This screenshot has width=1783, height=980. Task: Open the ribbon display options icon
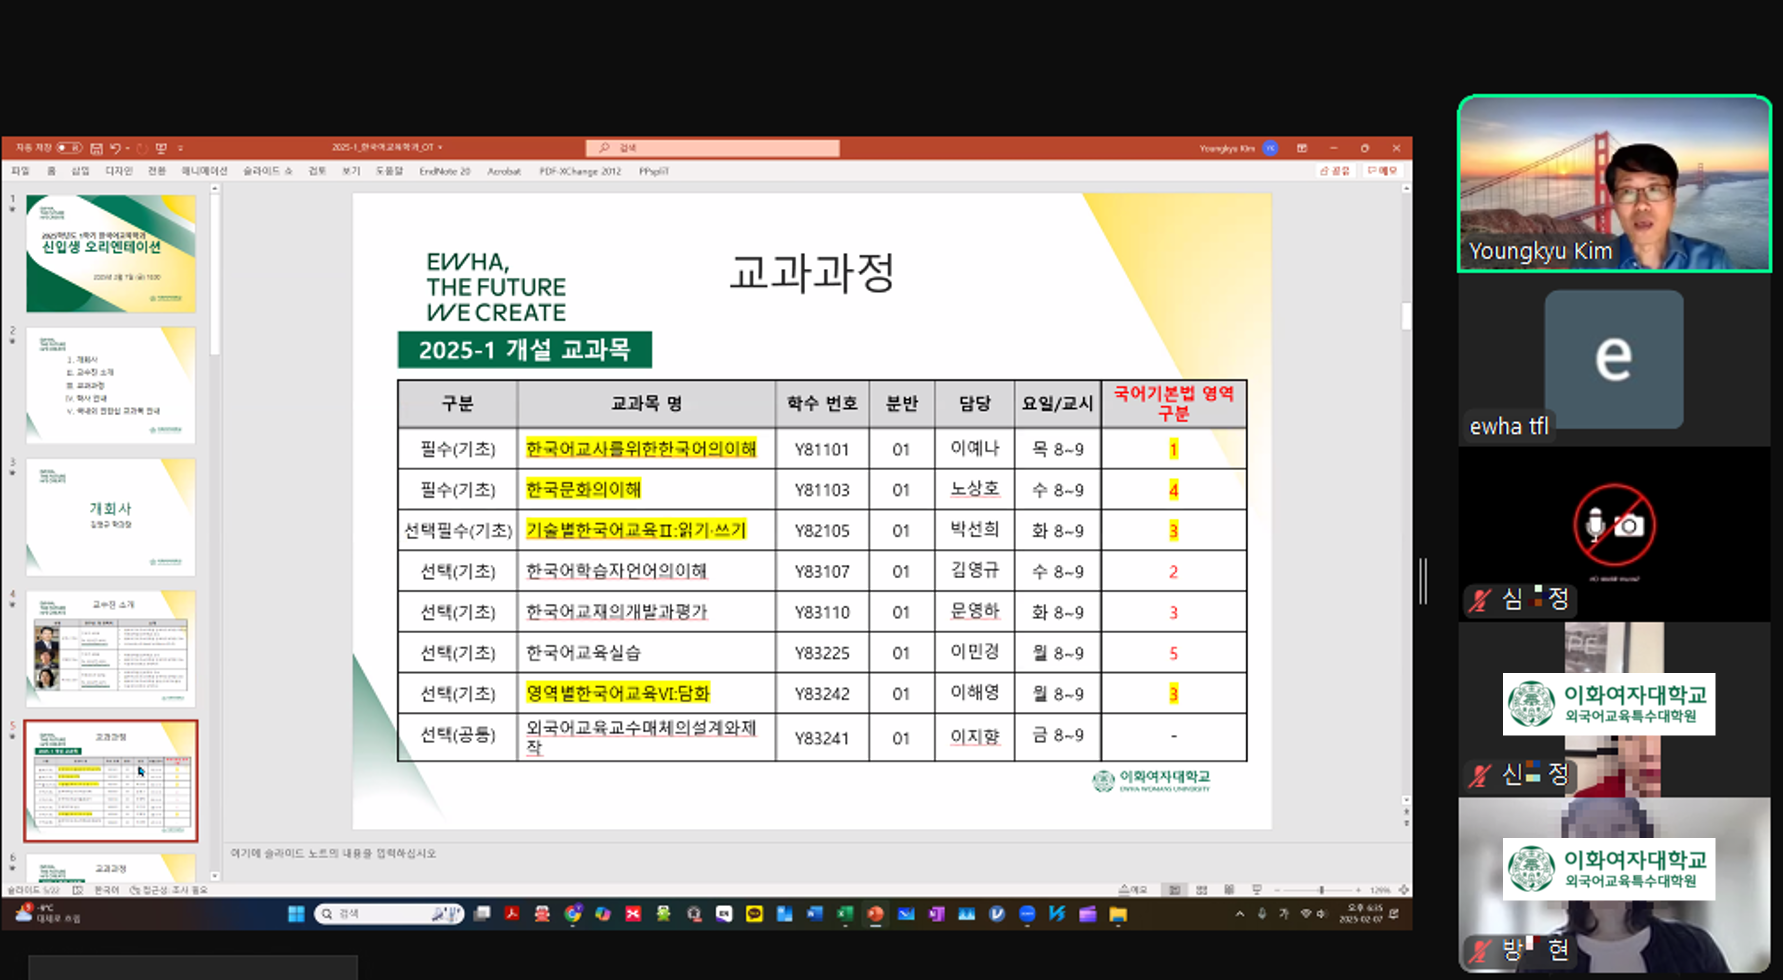(x=1302, y=148)
